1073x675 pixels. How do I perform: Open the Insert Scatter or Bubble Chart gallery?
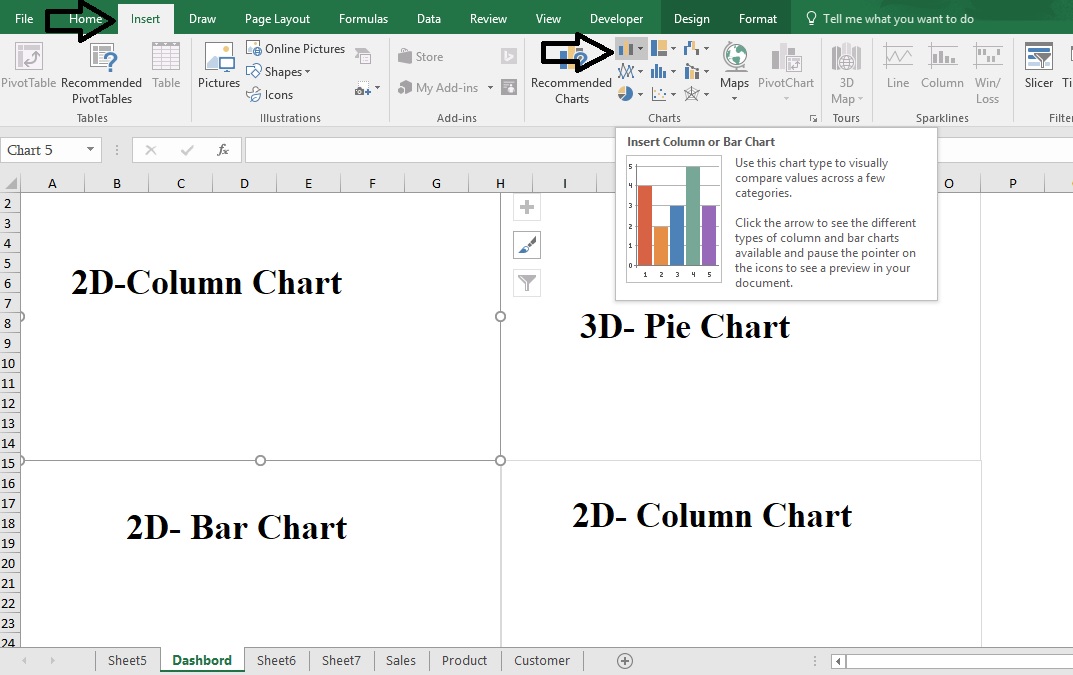[x=663, y=94]
